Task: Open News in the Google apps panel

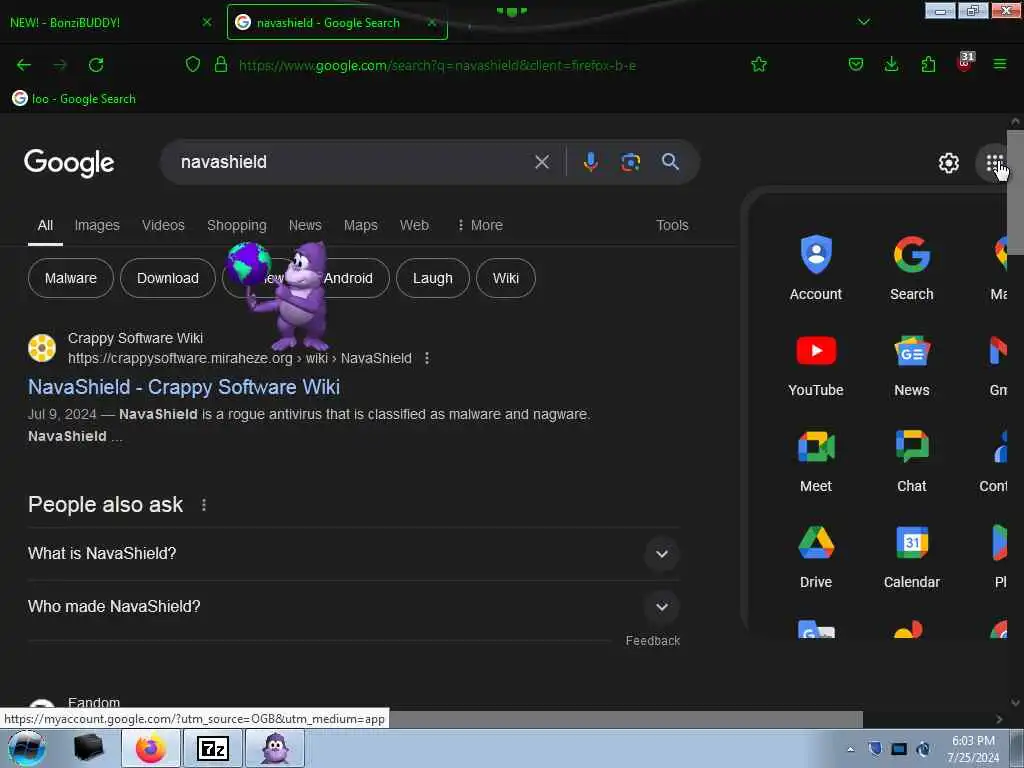Action: pyautogui.click(x=912, y=364)
